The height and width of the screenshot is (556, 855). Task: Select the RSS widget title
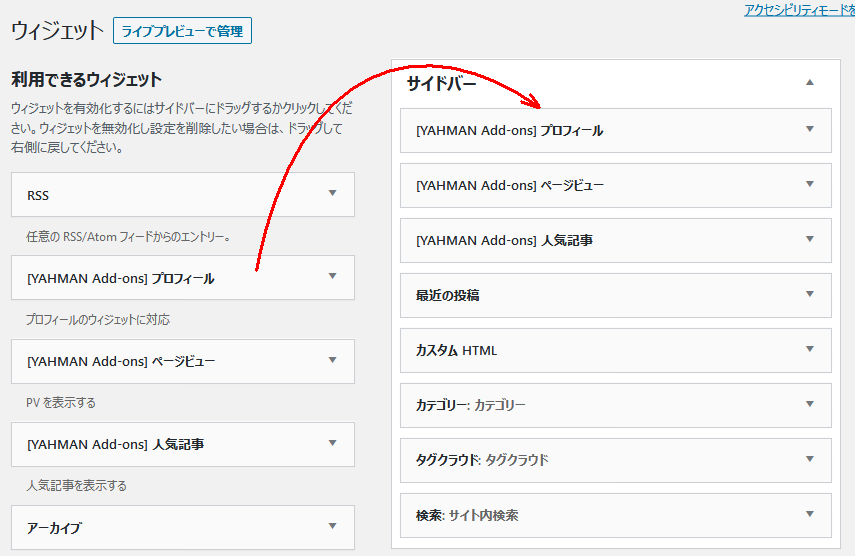(x=38, y=196)
